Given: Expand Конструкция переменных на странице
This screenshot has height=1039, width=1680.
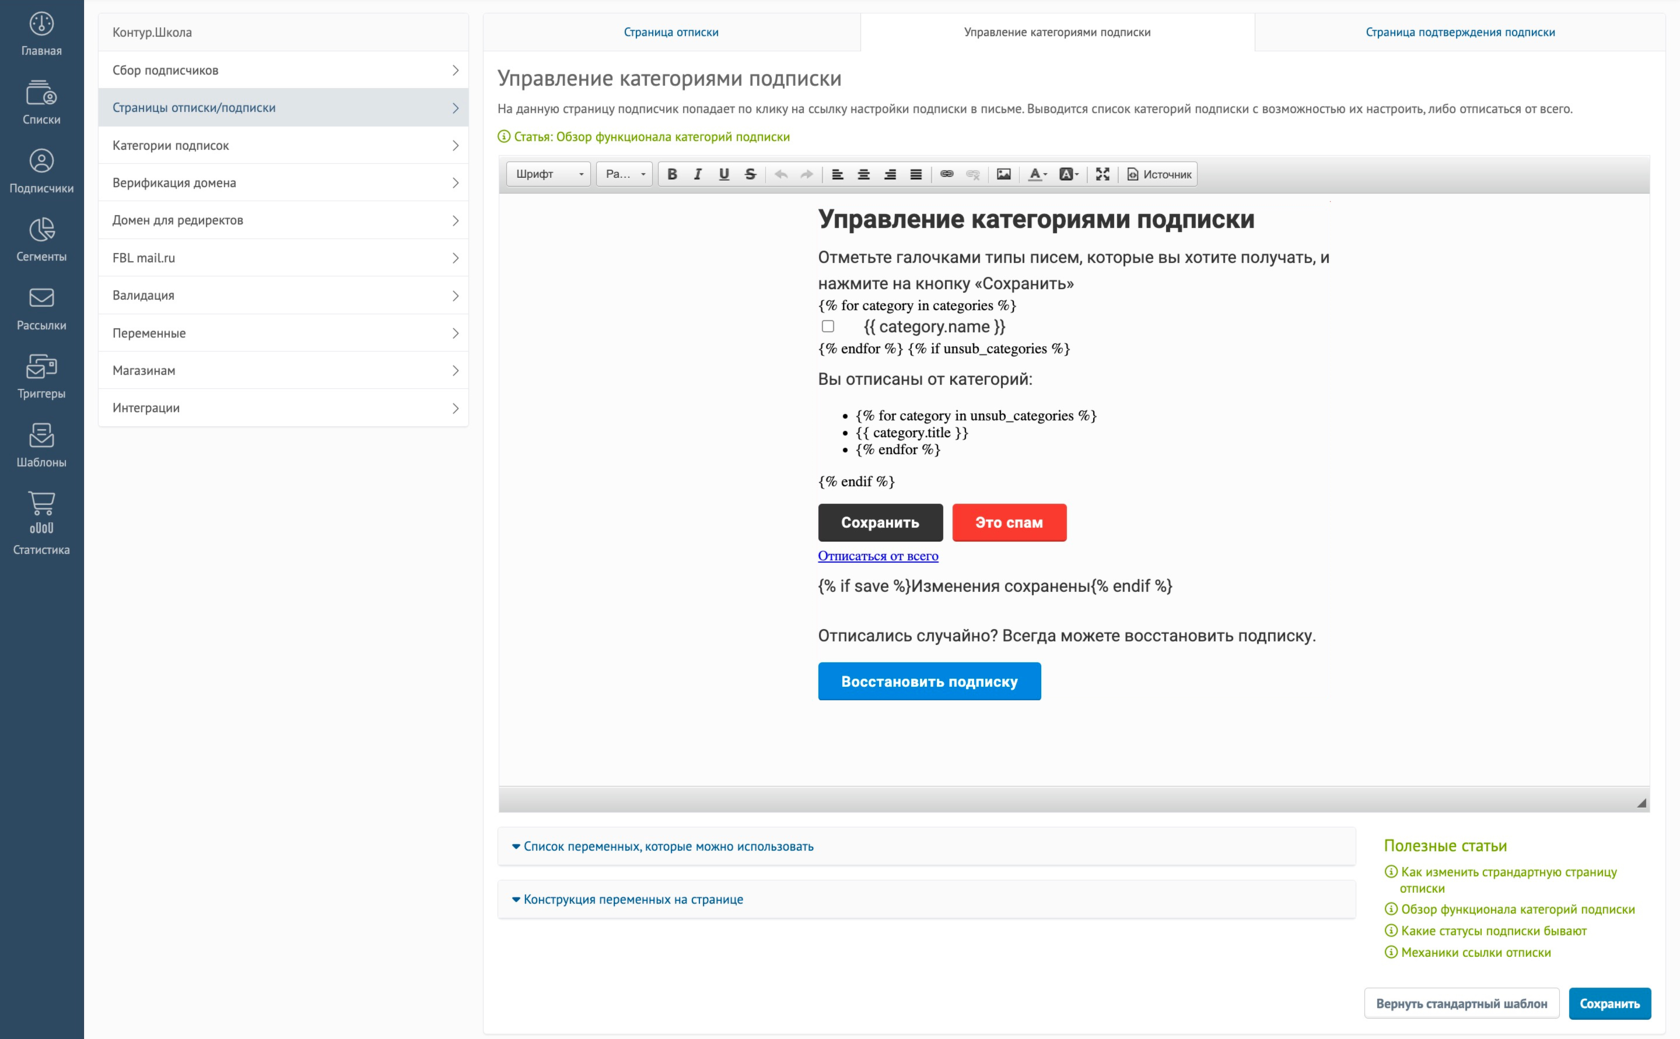Looking at the screenshot, I should [926, 899].
